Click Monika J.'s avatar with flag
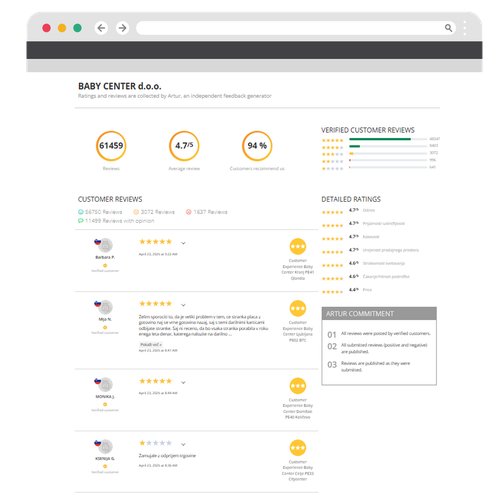 click(x=104, y=384)
